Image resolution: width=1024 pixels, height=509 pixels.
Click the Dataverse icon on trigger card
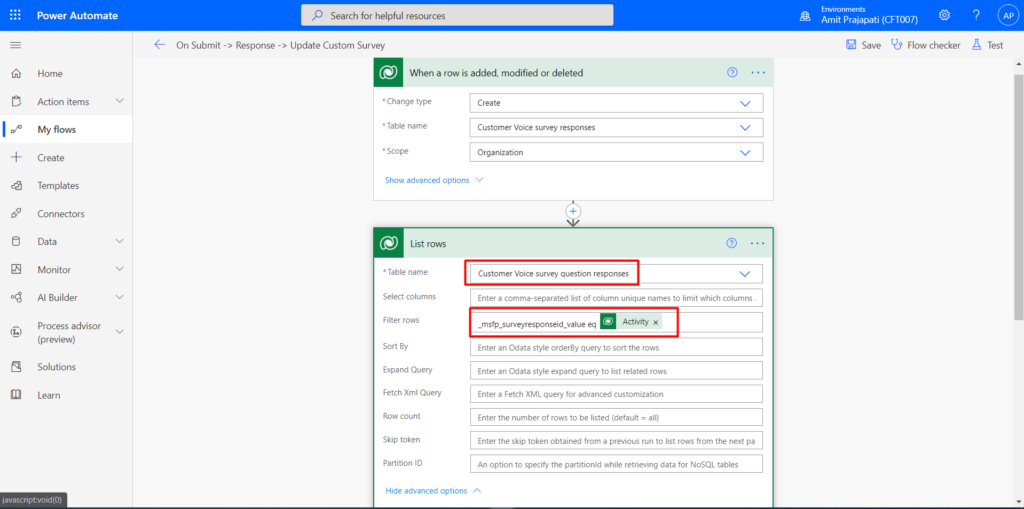(x=388, y=73)
